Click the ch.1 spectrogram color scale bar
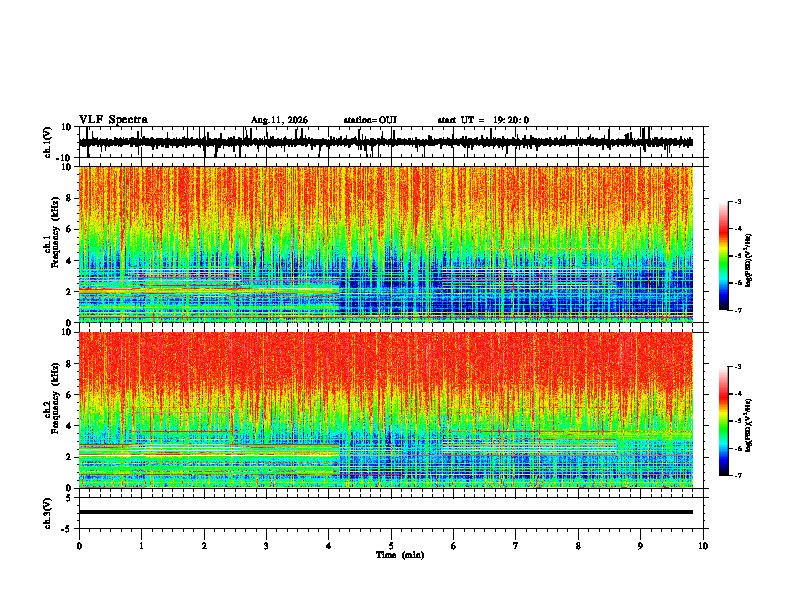 (x=723, y=256)
